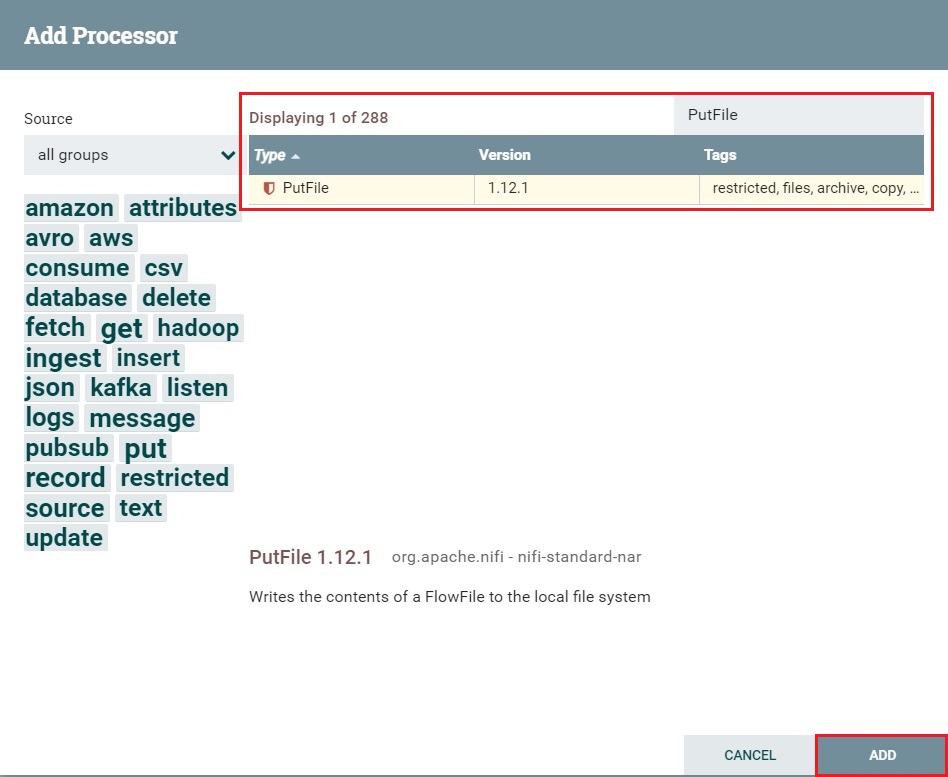948x777 pixels.
Task: Sort the table by the Type column header
Action: pos(362,155)
